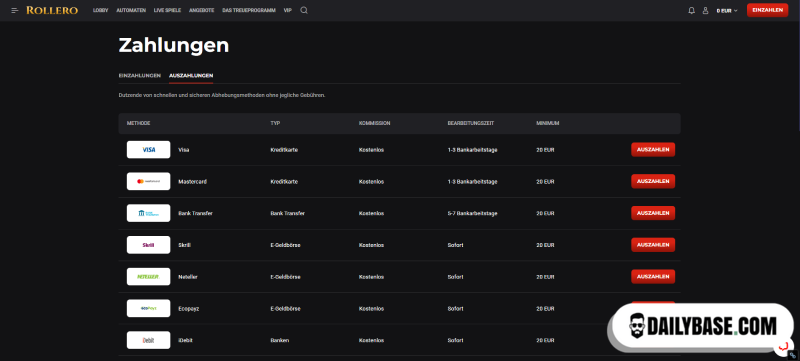Viewport: 800px width, 361px height.
Task: Click Visa's '20 EUR' minimum
Action: (x=545, y=150)
